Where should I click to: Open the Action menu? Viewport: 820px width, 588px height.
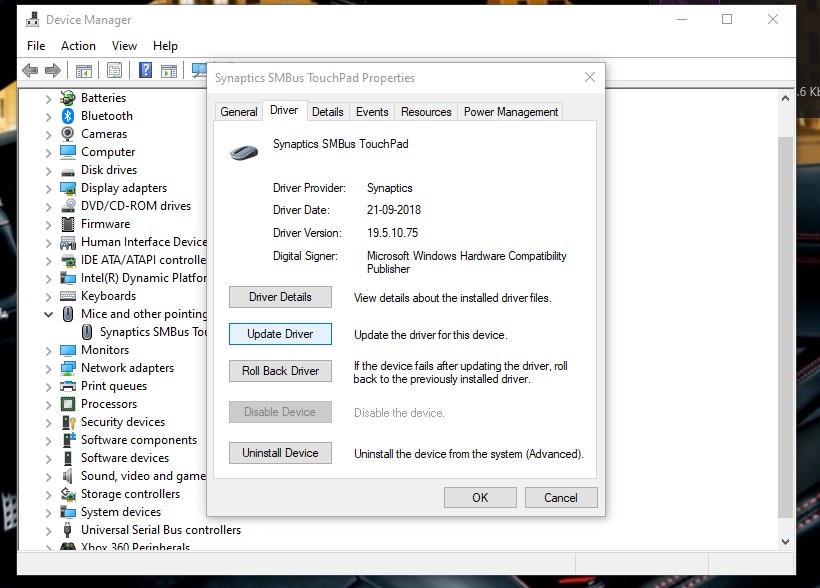pos(78,46)
